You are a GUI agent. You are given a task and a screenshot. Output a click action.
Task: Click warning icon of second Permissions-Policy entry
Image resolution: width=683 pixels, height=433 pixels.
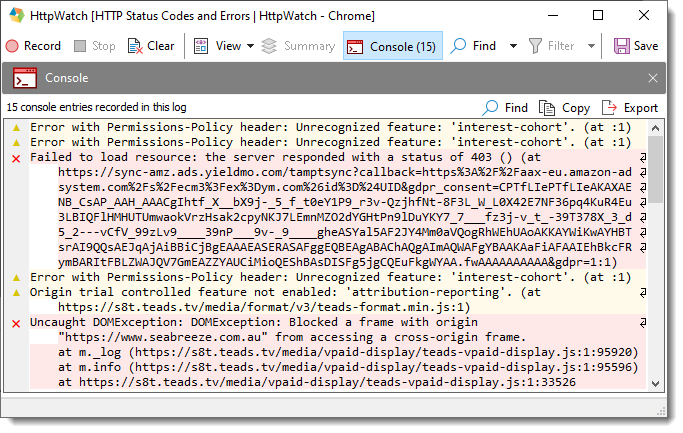click(17, 142)
